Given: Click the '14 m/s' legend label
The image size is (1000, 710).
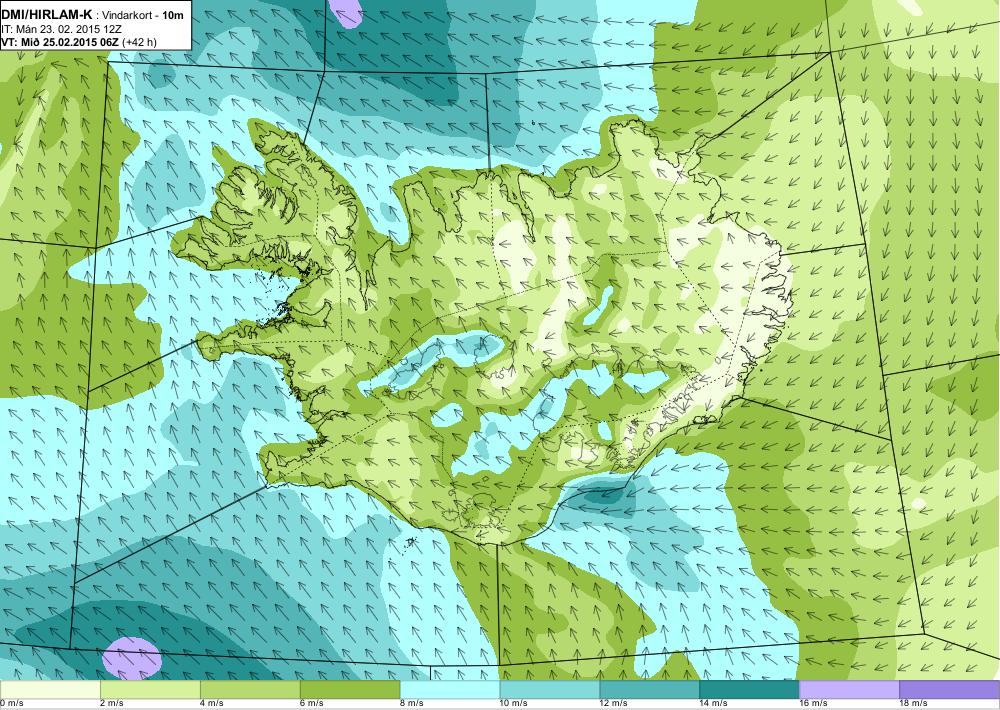Looking at the screenshot, I should point(714,704).
